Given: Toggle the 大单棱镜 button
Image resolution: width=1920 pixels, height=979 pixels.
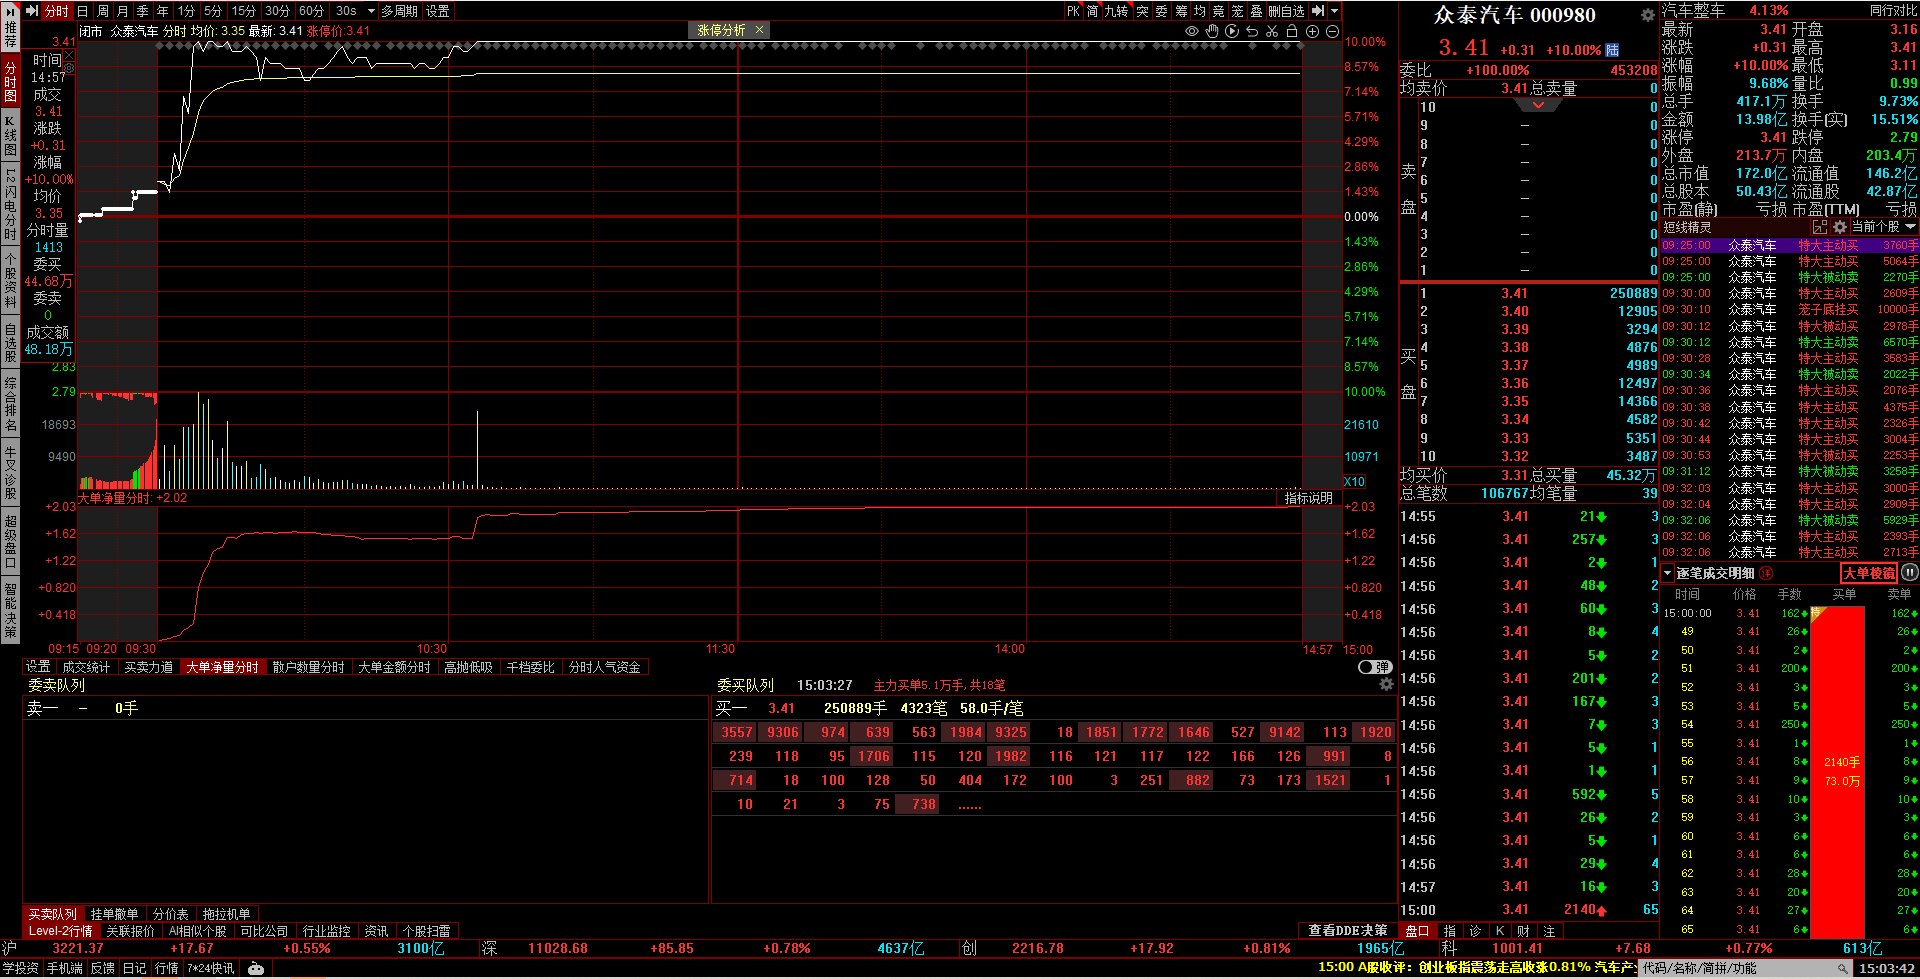Looking at the screenshot, I should click(x=1869, y=573).
